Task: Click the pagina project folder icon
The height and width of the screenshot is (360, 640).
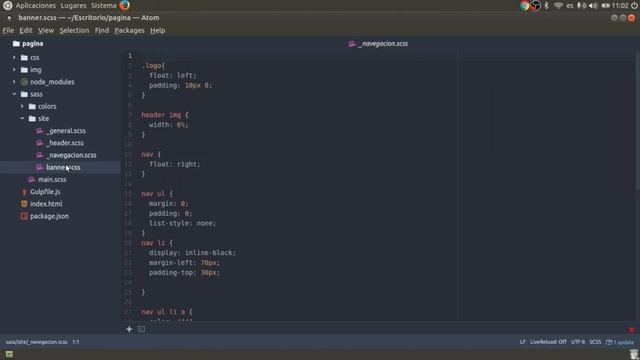Action: (16, 43)
